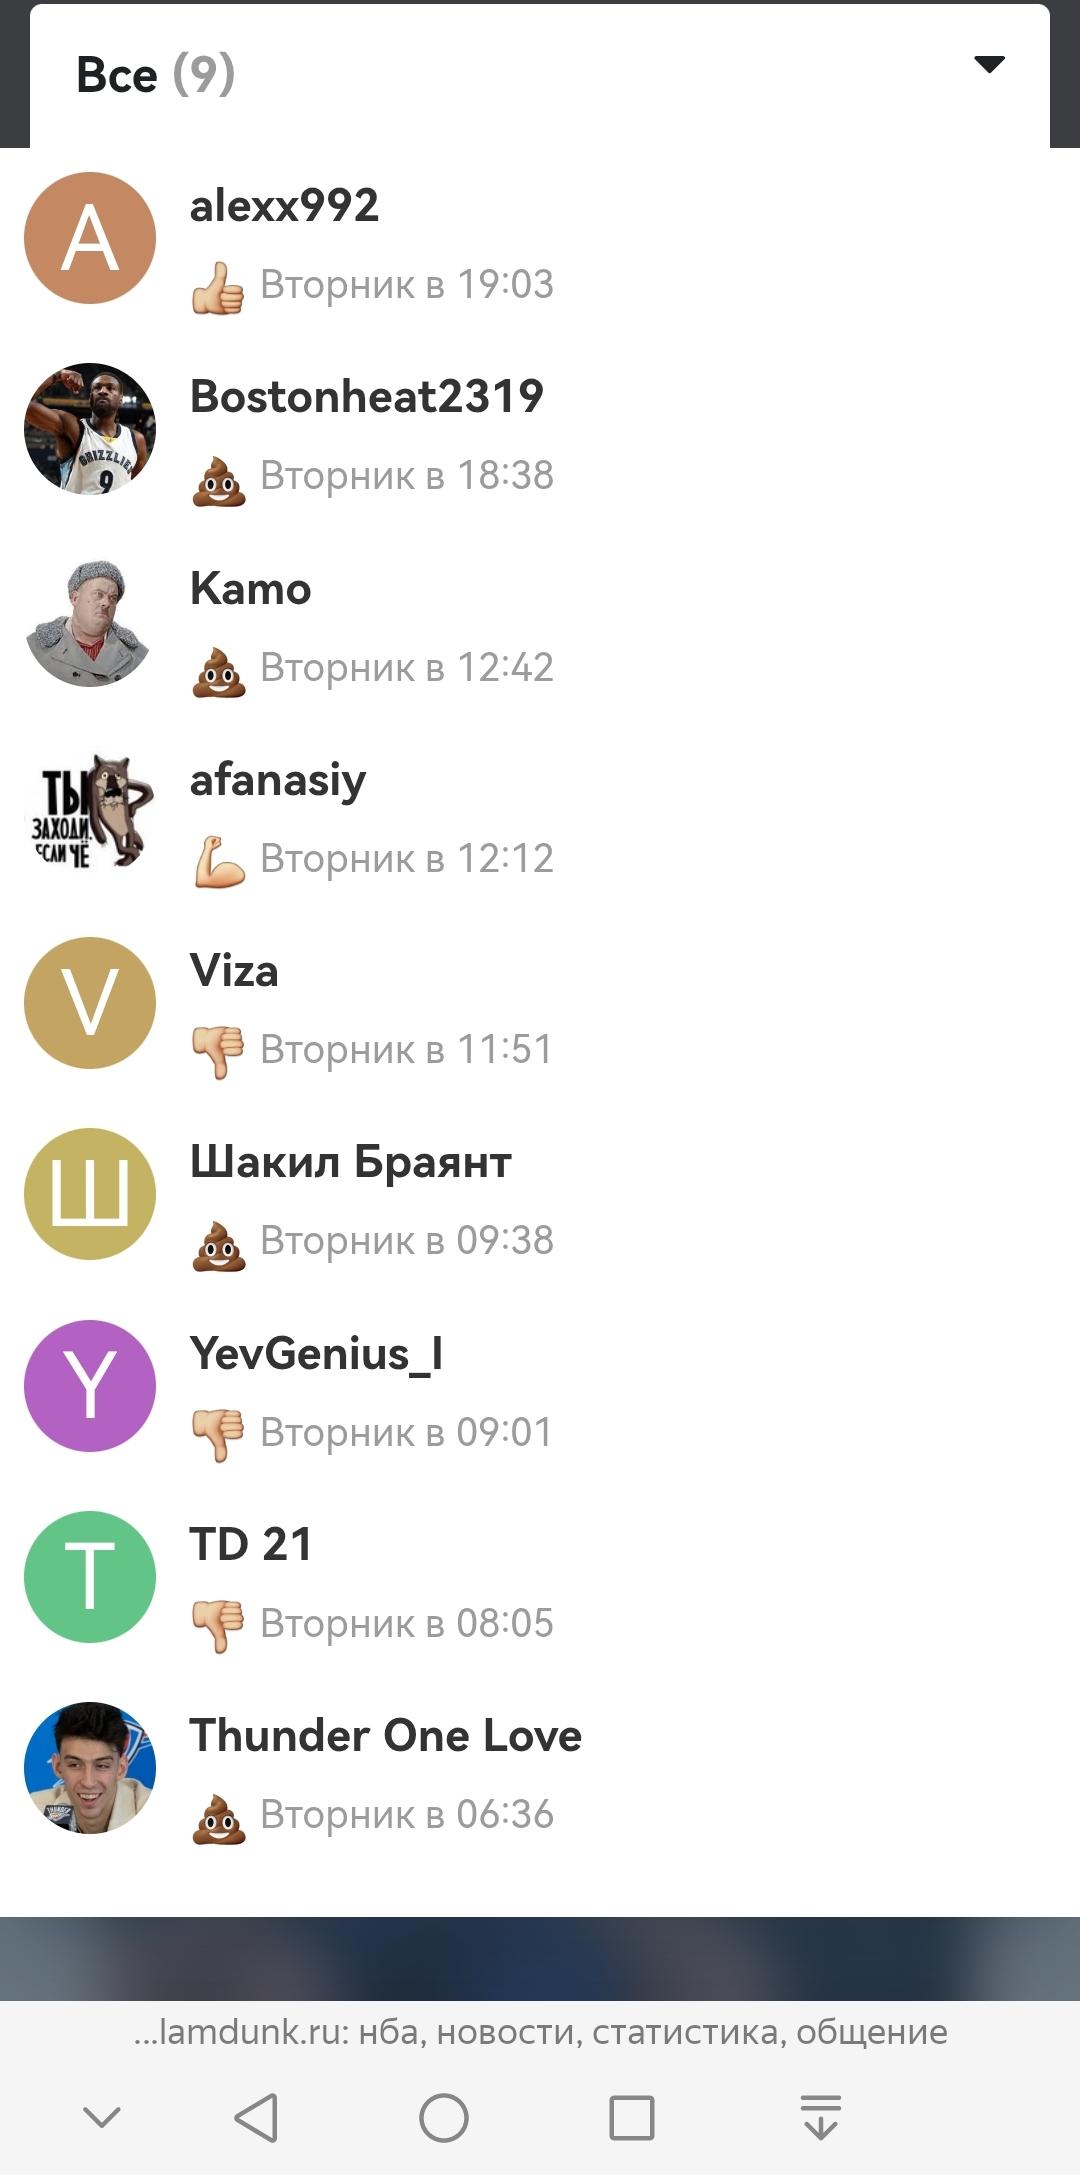Open Viza's letter V avatar

[90, 1003]
